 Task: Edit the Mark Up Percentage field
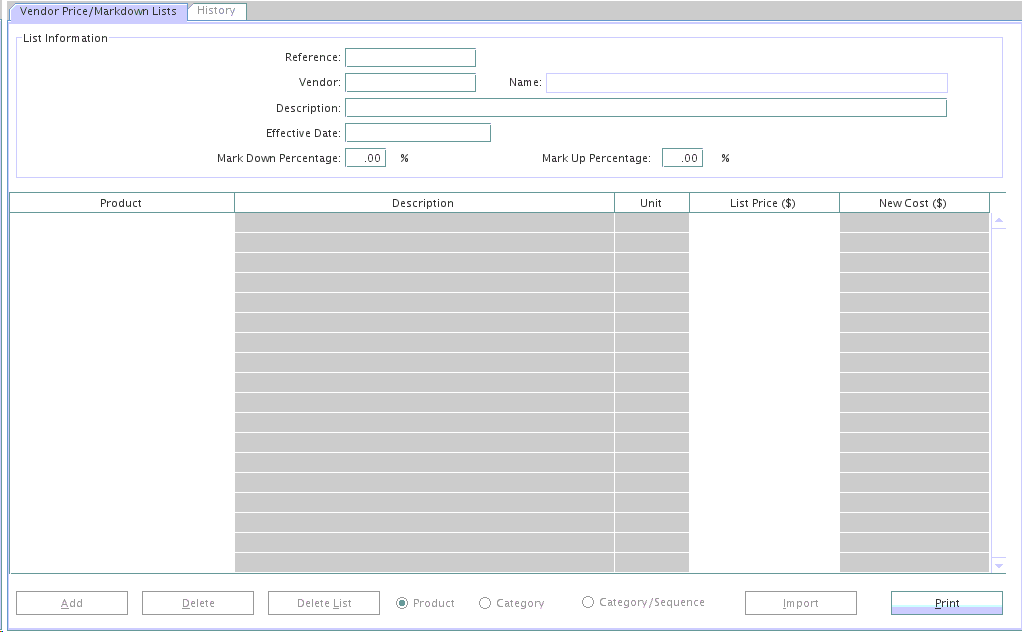[682, 158]
